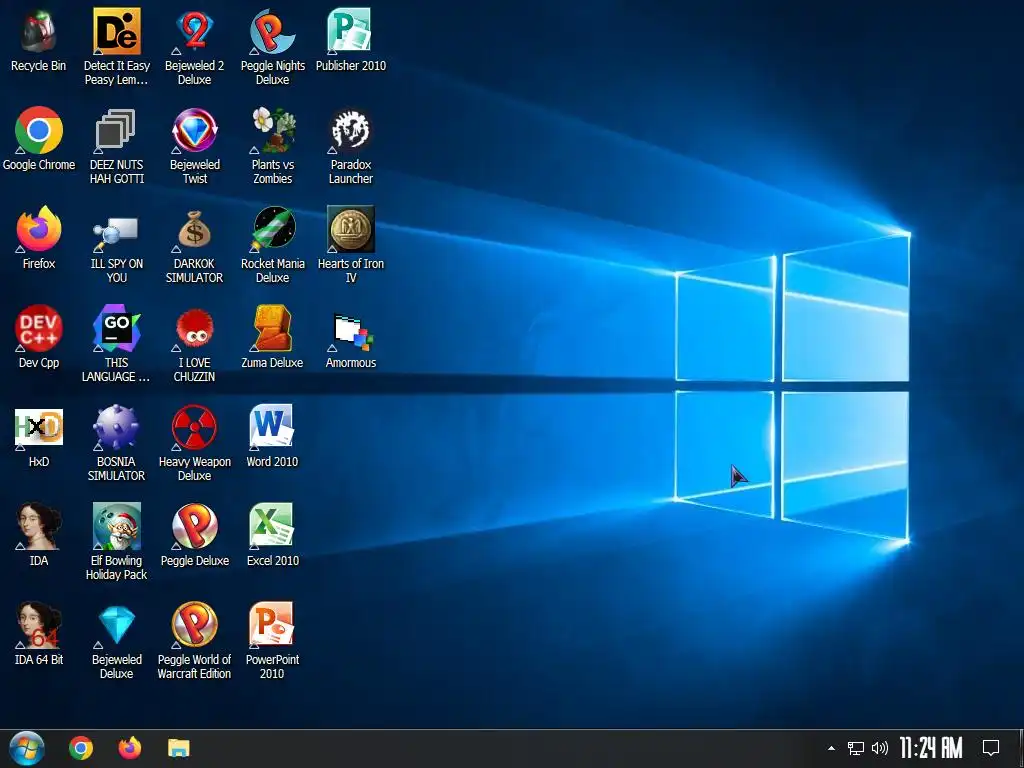Open the 11:24 AM clock

click(x=931, y=748)
